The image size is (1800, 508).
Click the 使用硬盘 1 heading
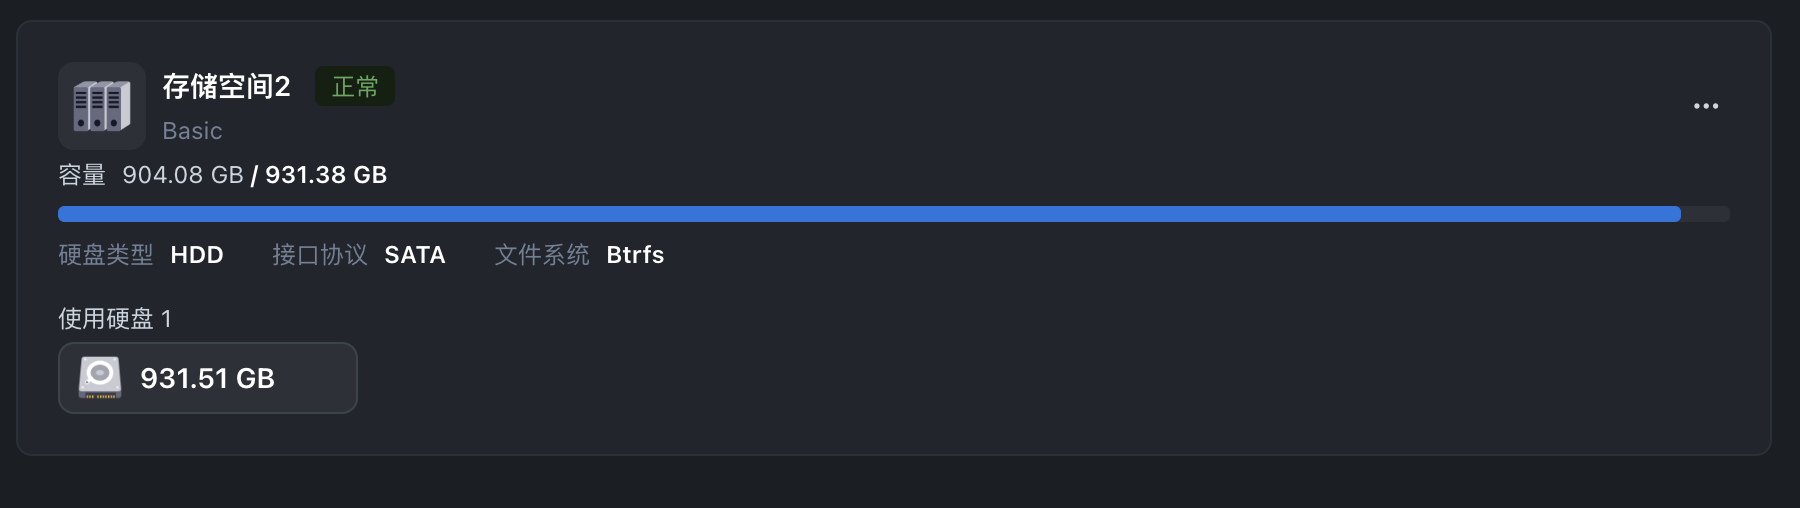115,319
